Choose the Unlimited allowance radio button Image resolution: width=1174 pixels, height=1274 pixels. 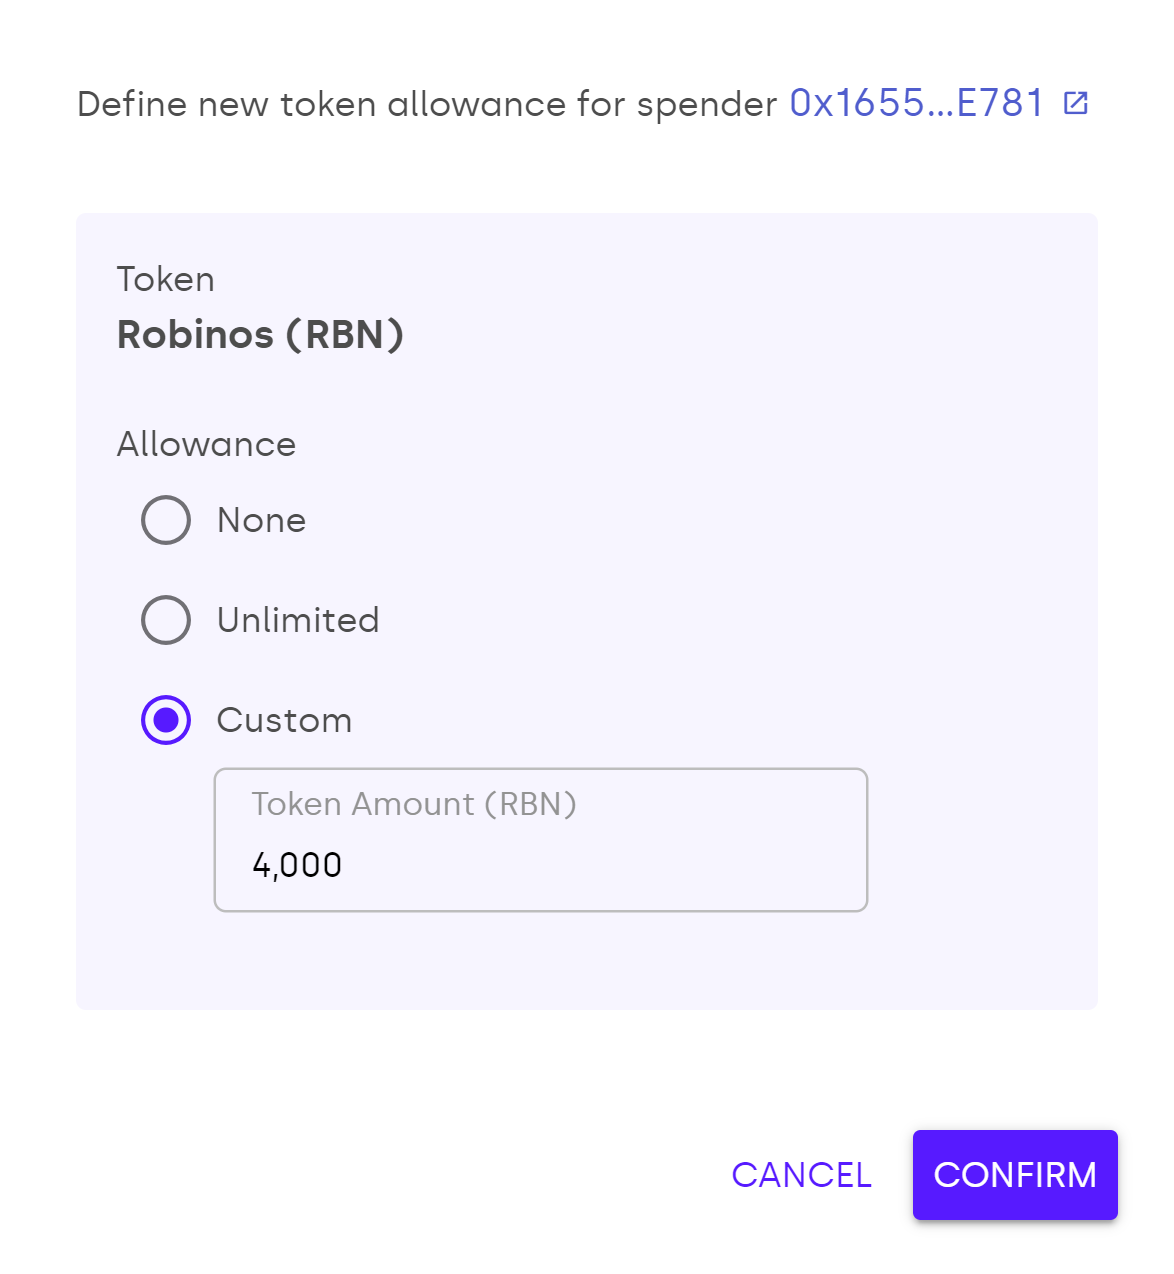click(x=166, y=620)
